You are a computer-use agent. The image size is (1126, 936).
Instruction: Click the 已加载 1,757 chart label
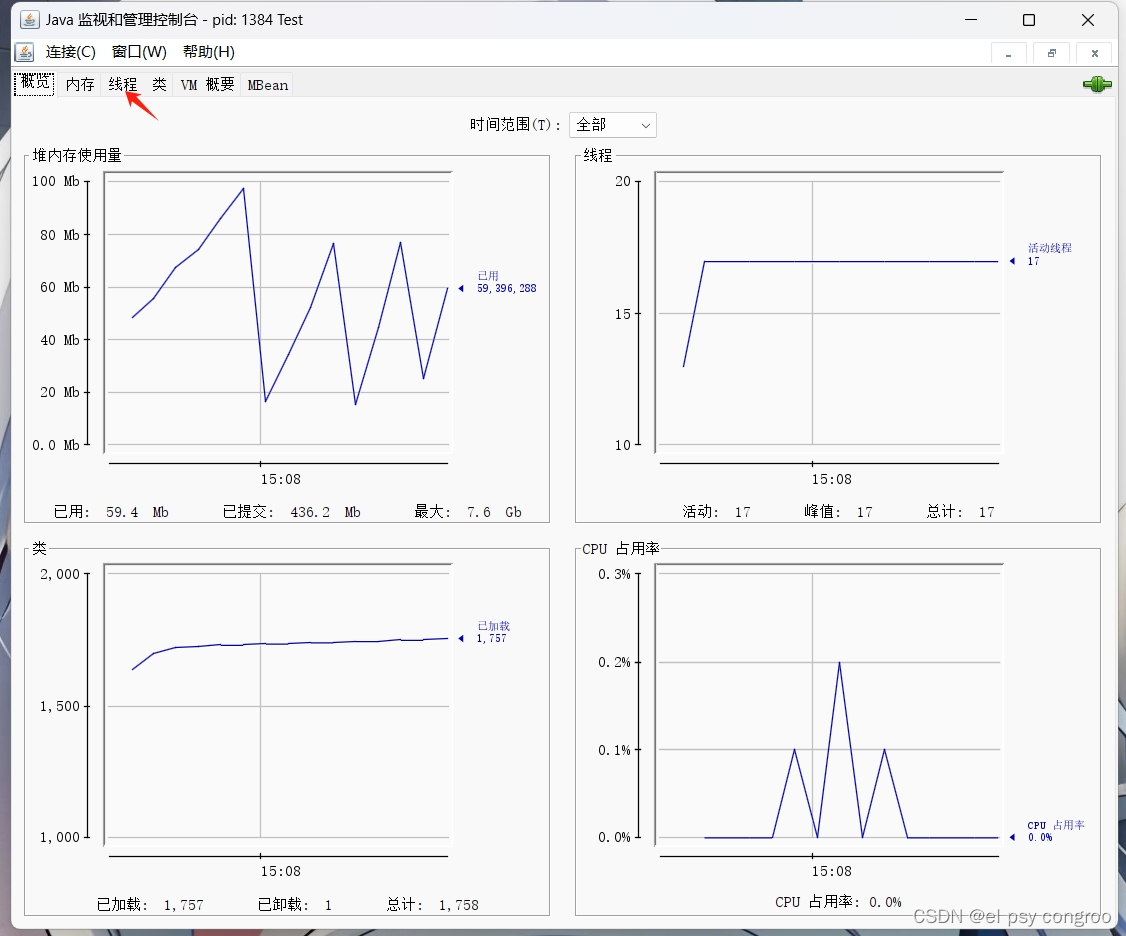pos(493,632)
